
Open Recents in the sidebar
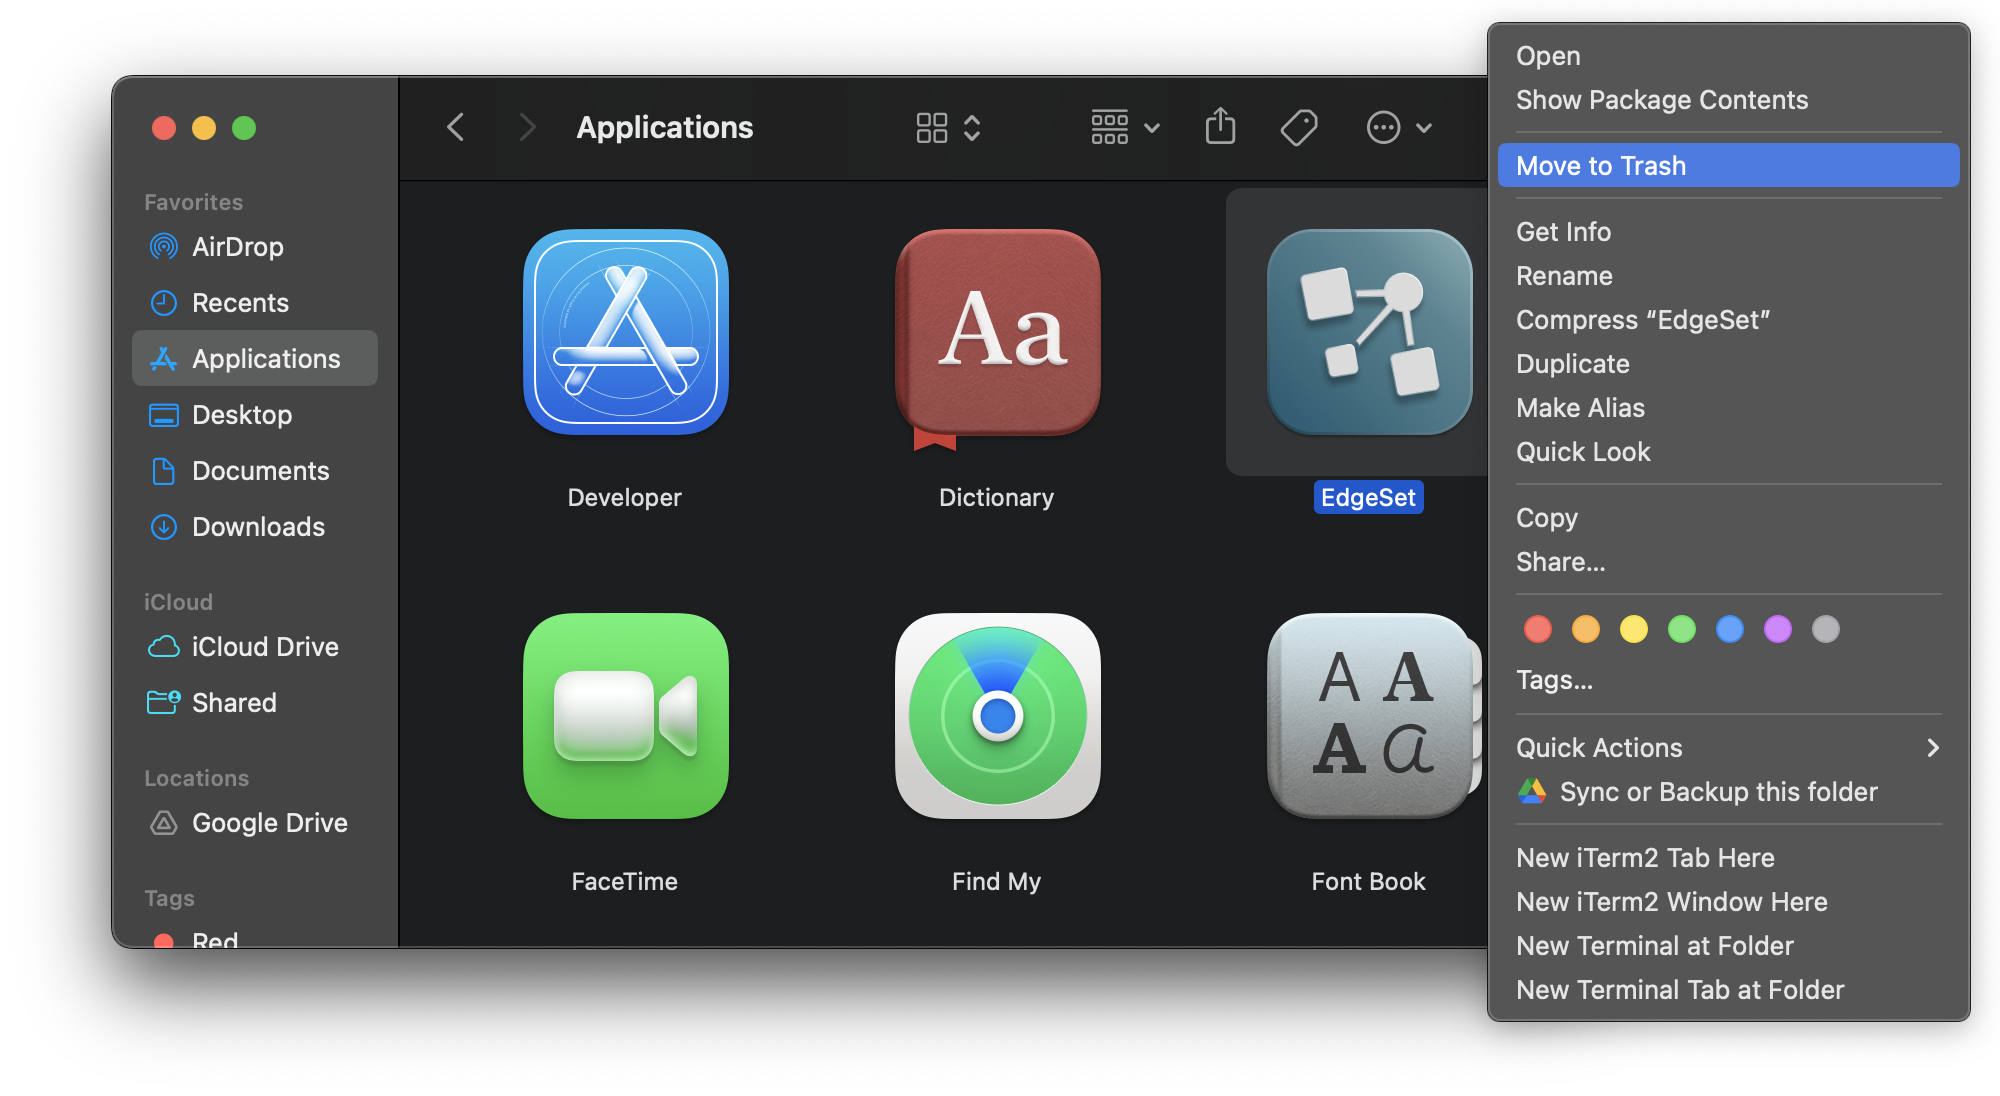(255, 303)
